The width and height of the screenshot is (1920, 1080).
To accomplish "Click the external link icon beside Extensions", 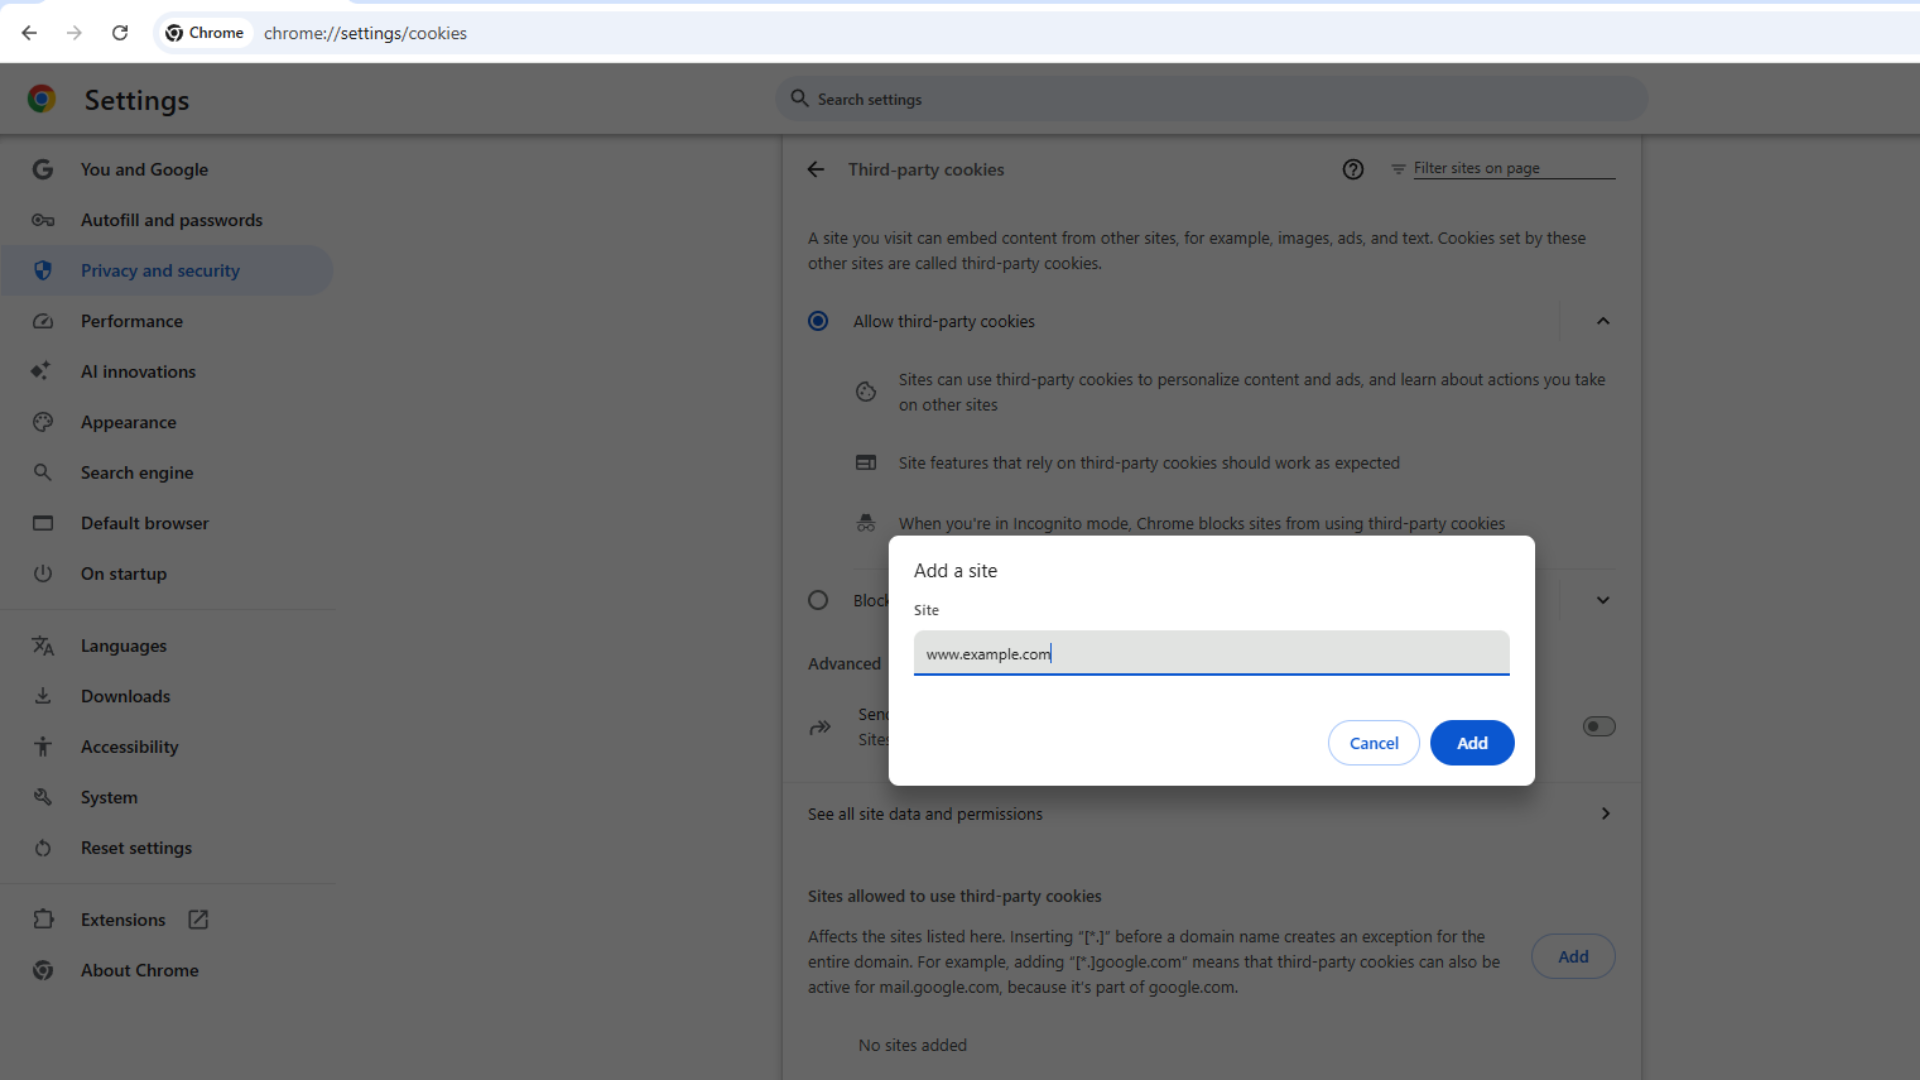I will pos(198,919).
